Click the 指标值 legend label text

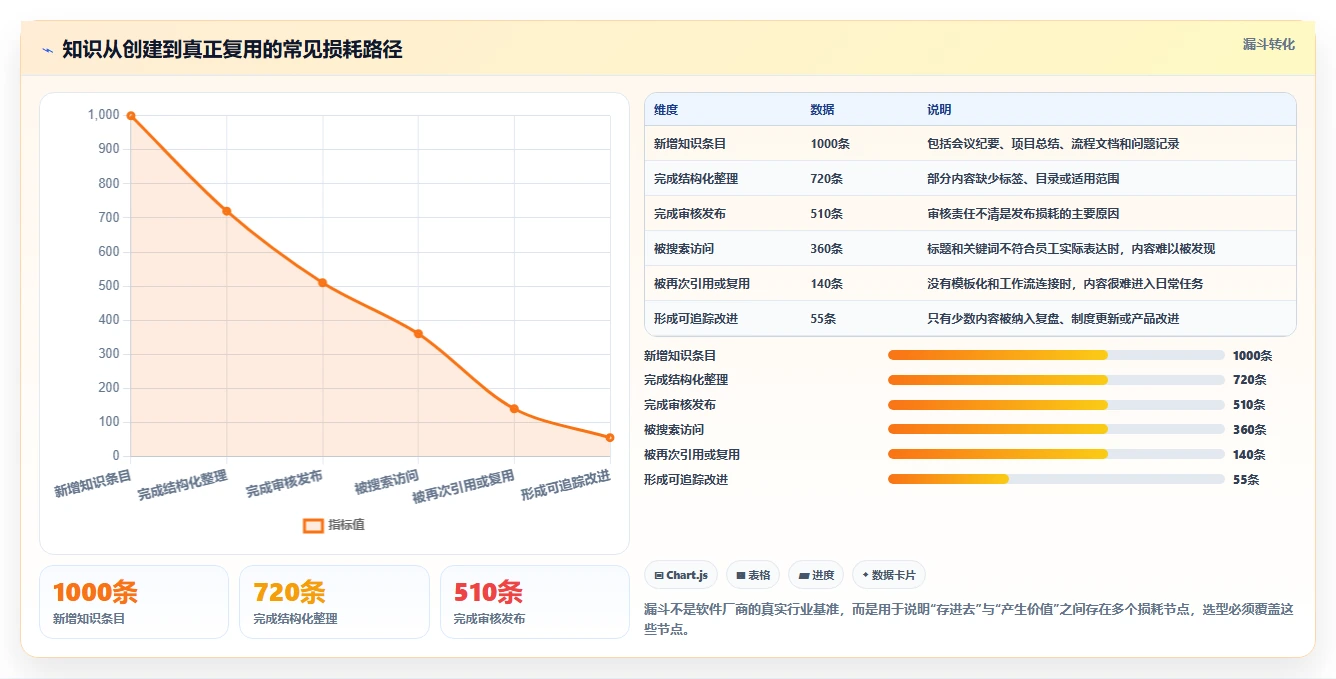[x=346, y=525]
